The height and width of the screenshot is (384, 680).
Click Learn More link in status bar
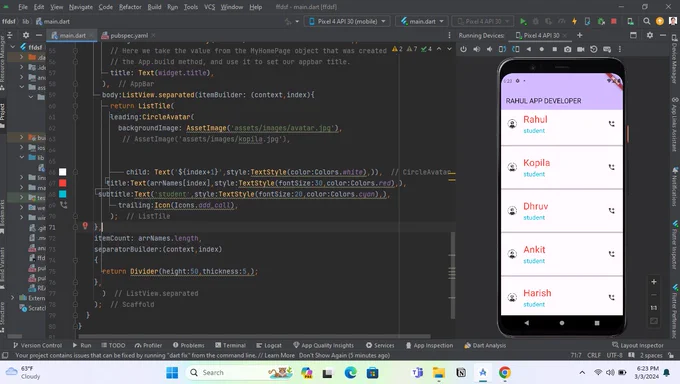point(280,355)
